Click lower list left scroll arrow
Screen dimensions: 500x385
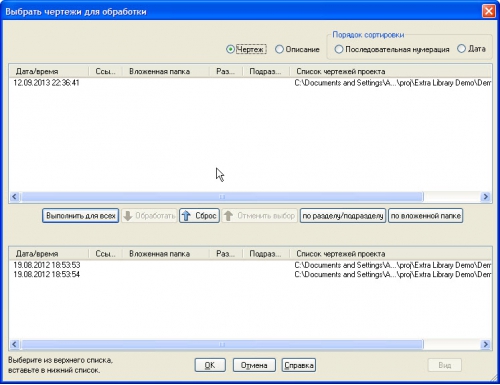pyautogui.click(x=14, y=344)
